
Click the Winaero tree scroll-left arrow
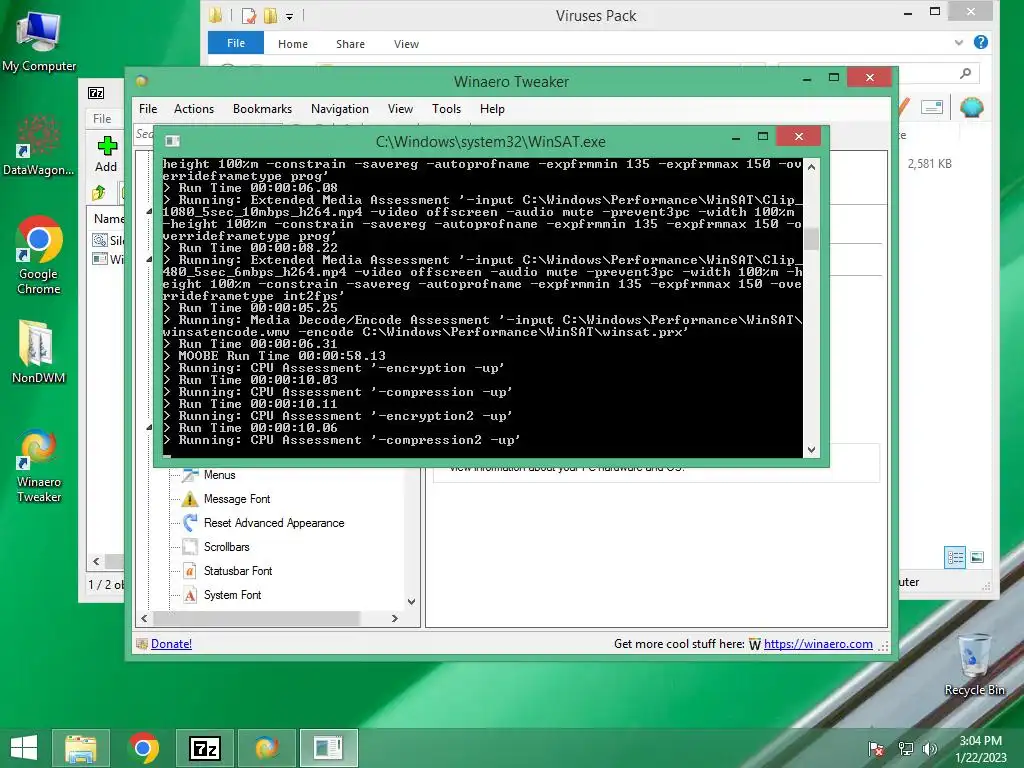pyautogui.click(x=144, y=618)
